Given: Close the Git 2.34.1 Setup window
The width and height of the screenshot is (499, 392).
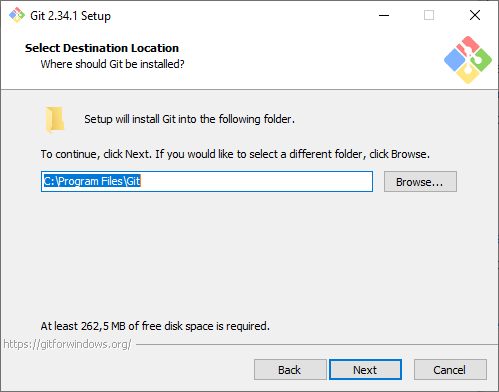Looking at the screenshot, I should coord(475,15).
